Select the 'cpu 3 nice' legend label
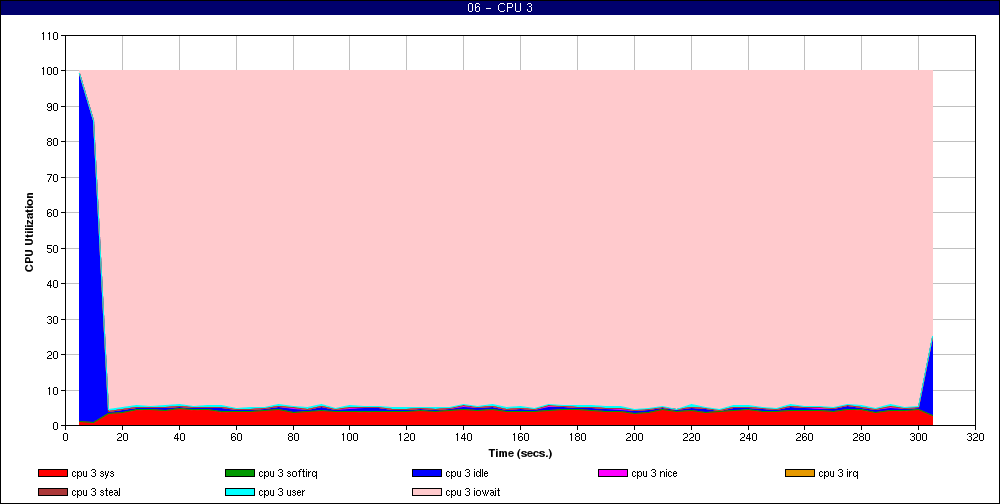The height and width of the screenshot is (504, 1000). point(654,473)
